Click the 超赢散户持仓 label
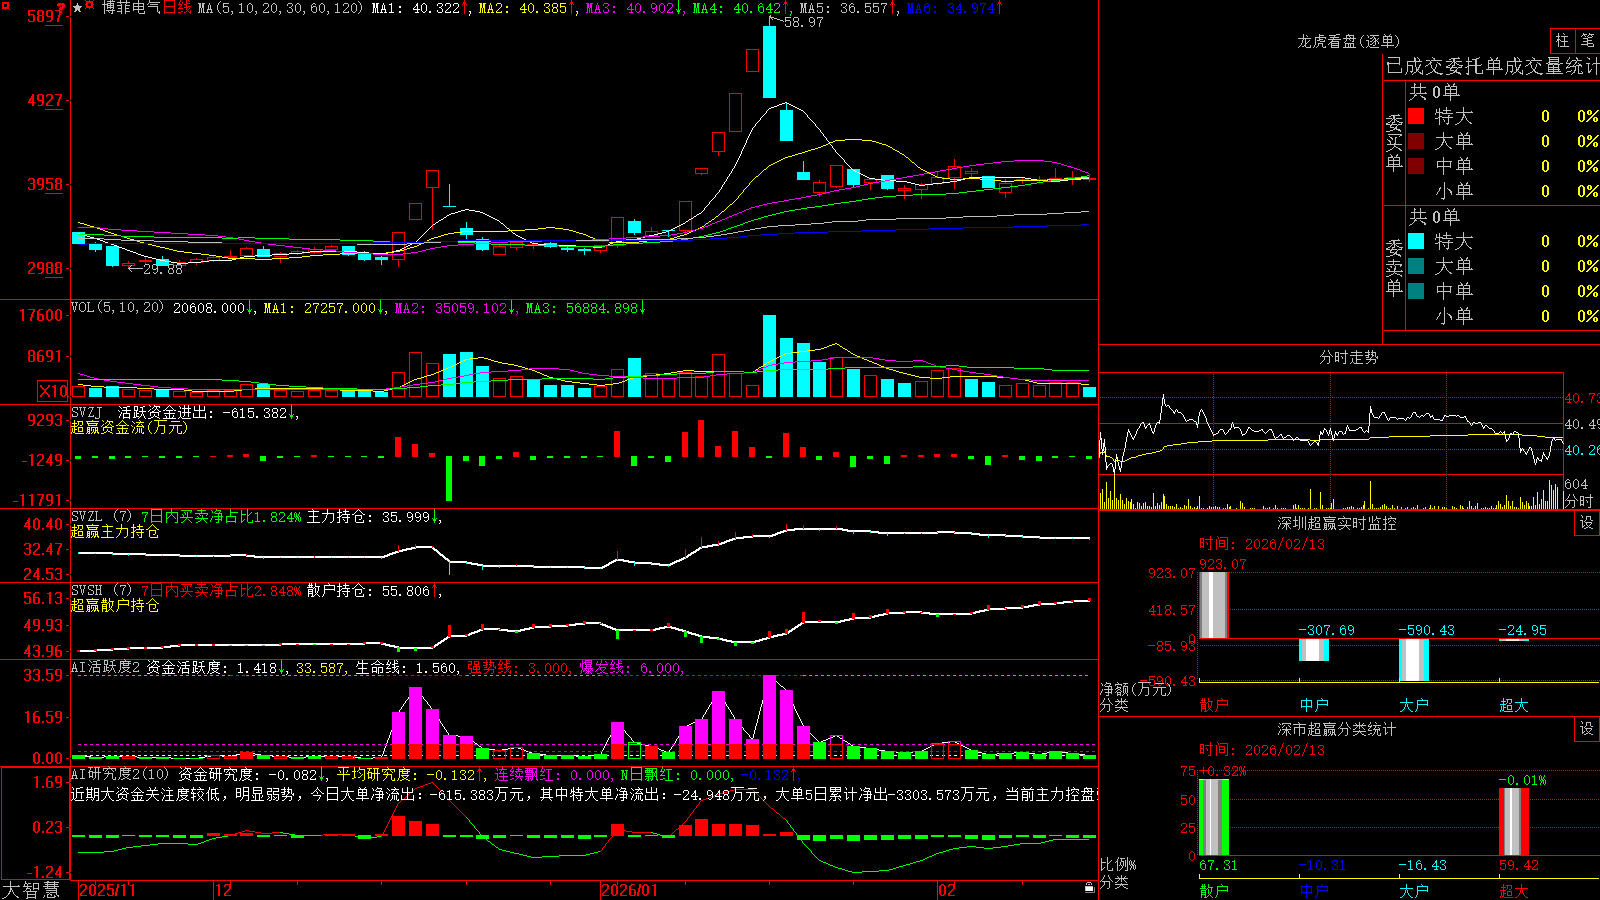 click(115, 605)
